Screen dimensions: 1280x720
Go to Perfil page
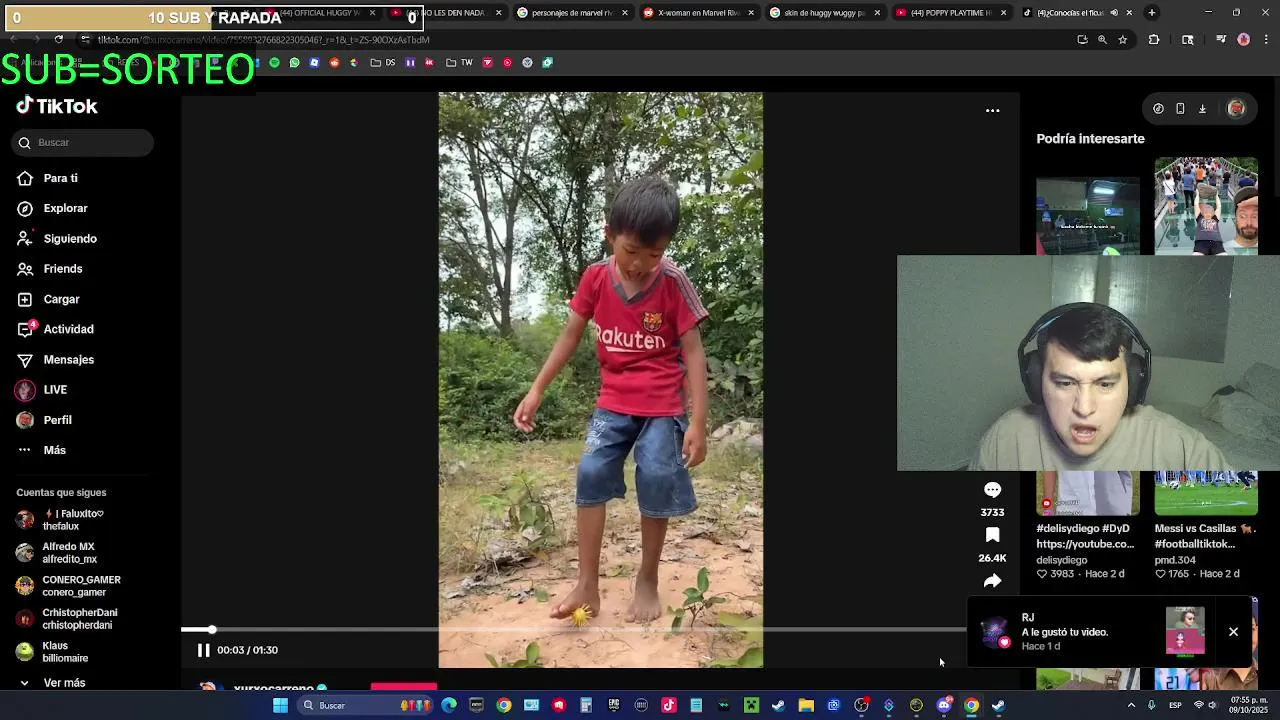coord(57,420)
